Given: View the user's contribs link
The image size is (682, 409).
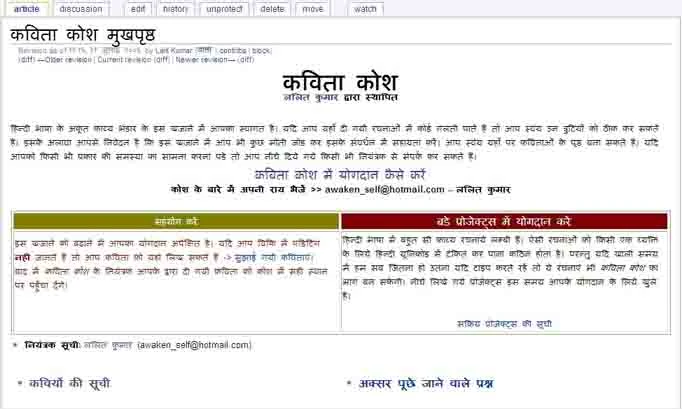Looking at the screenshot, I should 233,51.
